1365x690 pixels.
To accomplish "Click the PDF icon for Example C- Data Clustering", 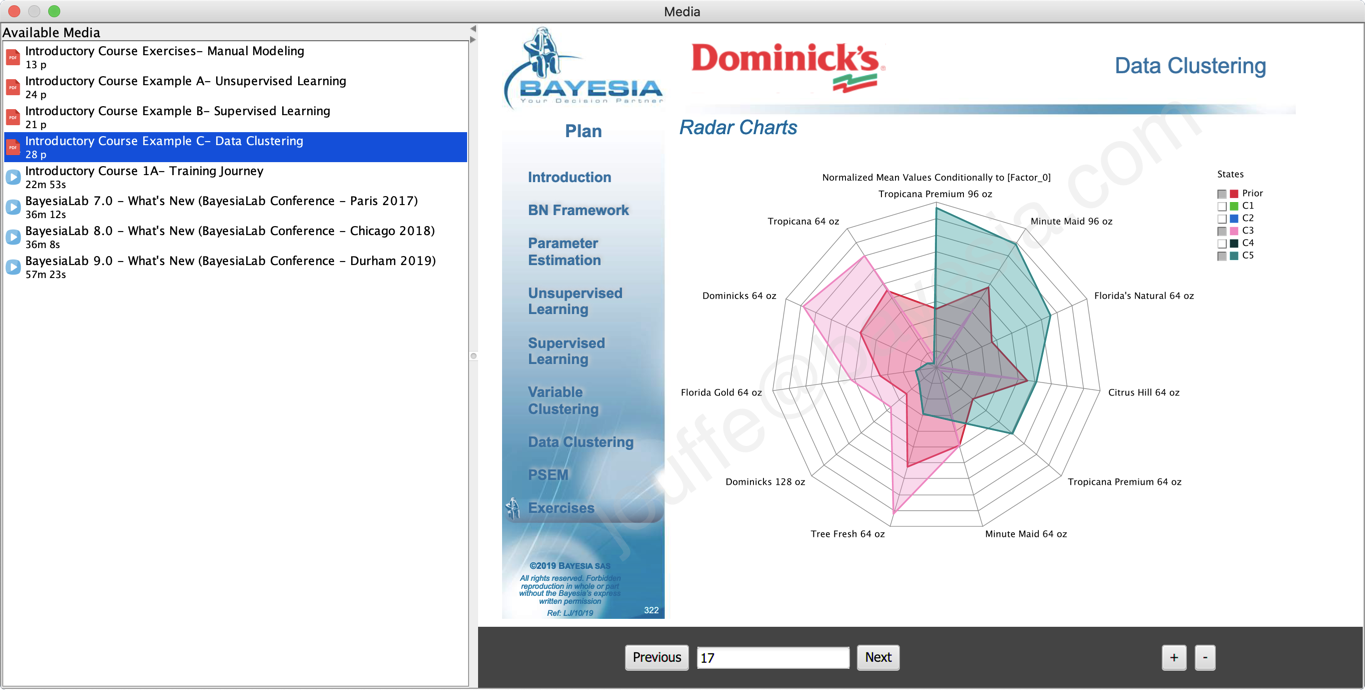I will point(13,147).
